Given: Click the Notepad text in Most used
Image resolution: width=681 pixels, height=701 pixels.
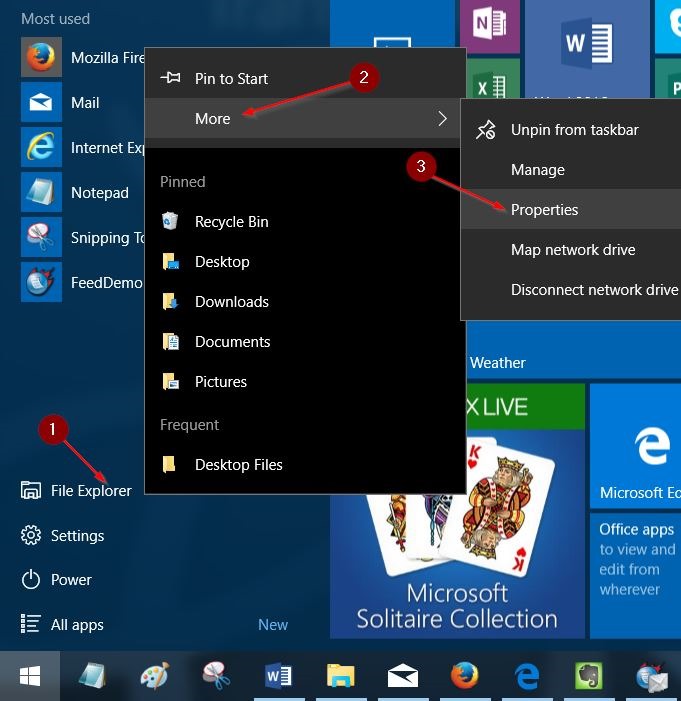Looking at the screenshot, I should pos(100,193).
